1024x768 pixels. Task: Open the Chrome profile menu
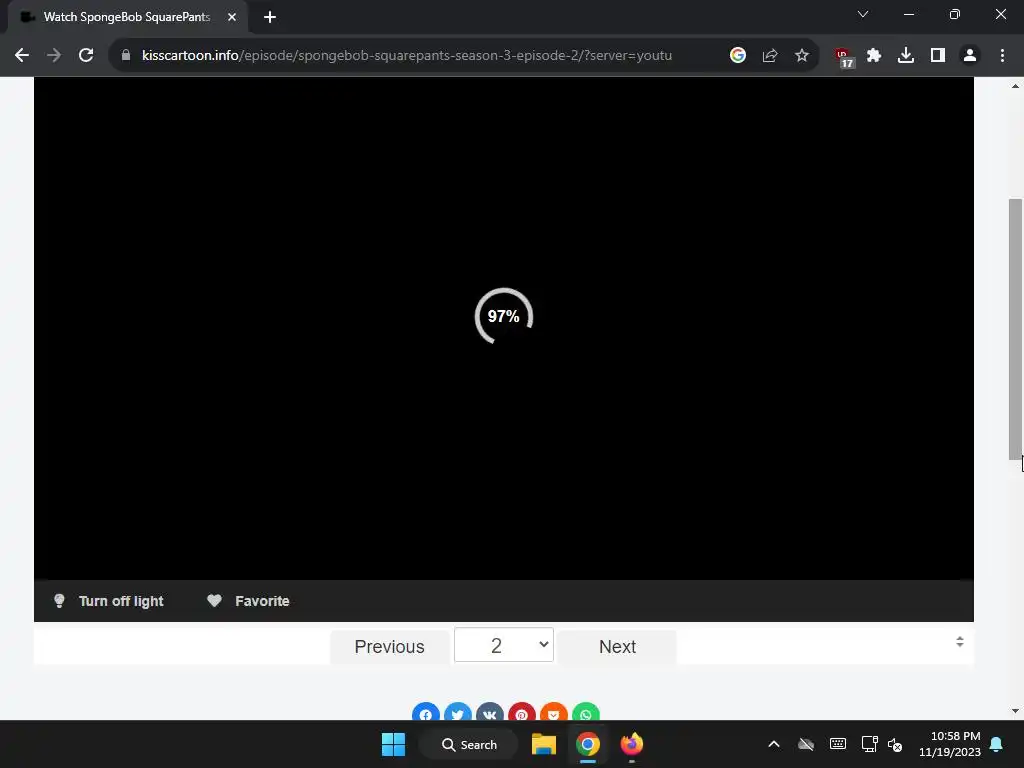[970, 56]
